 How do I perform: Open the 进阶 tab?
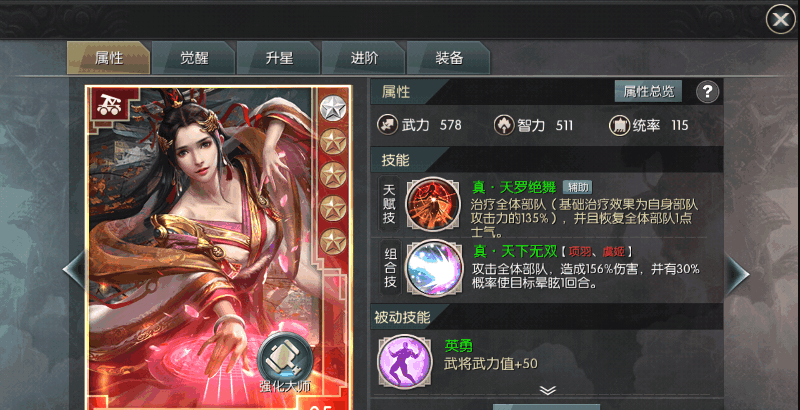click(x=364, y=58)
